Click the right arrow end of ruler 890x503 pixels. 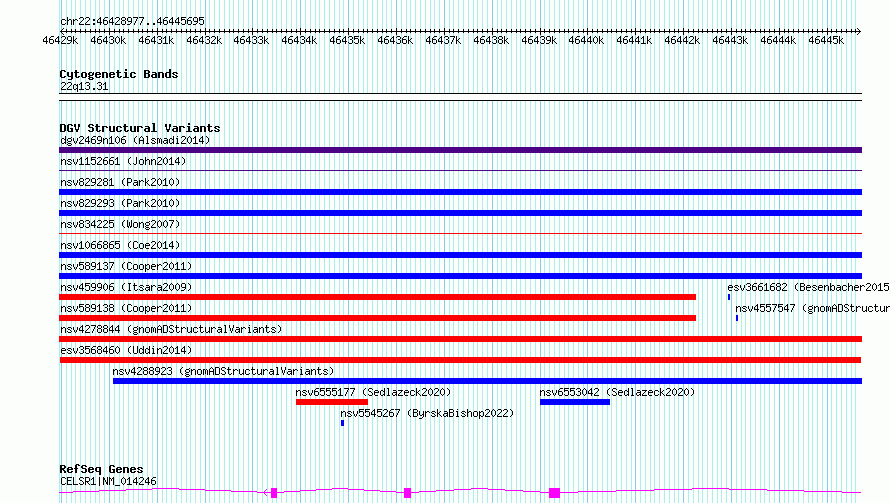[x=858, y=31]
